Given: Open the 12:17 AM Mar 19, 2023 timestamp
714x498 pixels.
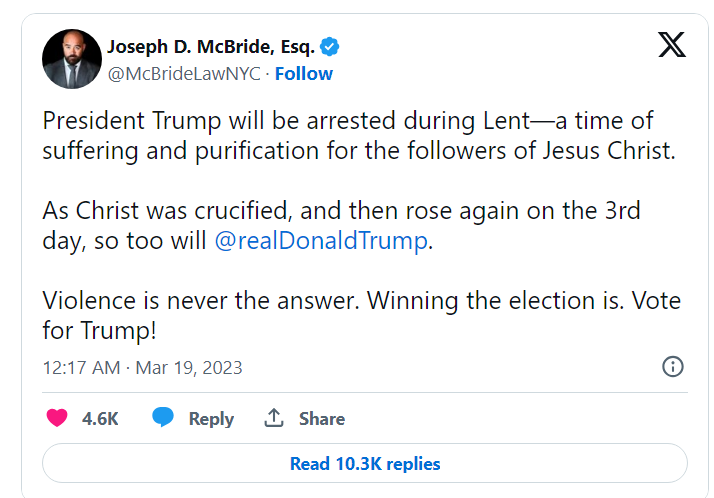Looking at the screenshot, I should (142, 367).
